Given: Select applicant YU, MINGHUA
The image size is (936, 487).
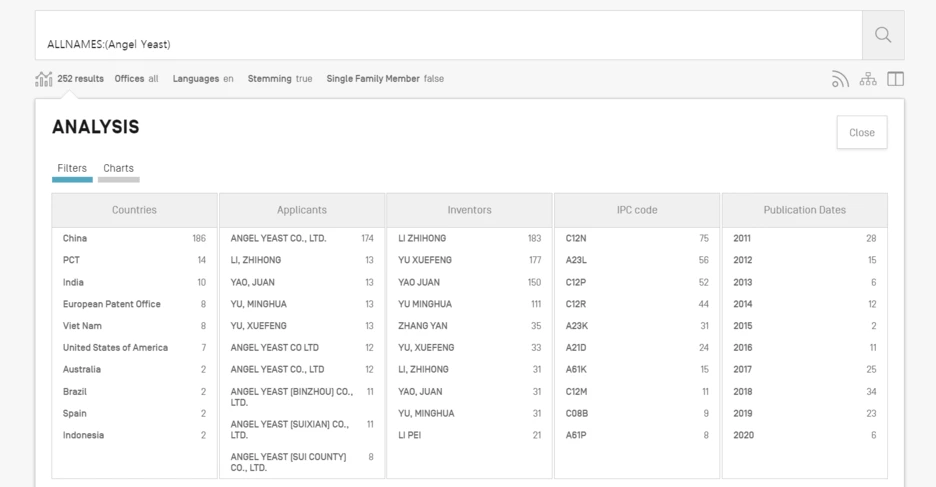Looking at the screenshot, I should (302, 304).
